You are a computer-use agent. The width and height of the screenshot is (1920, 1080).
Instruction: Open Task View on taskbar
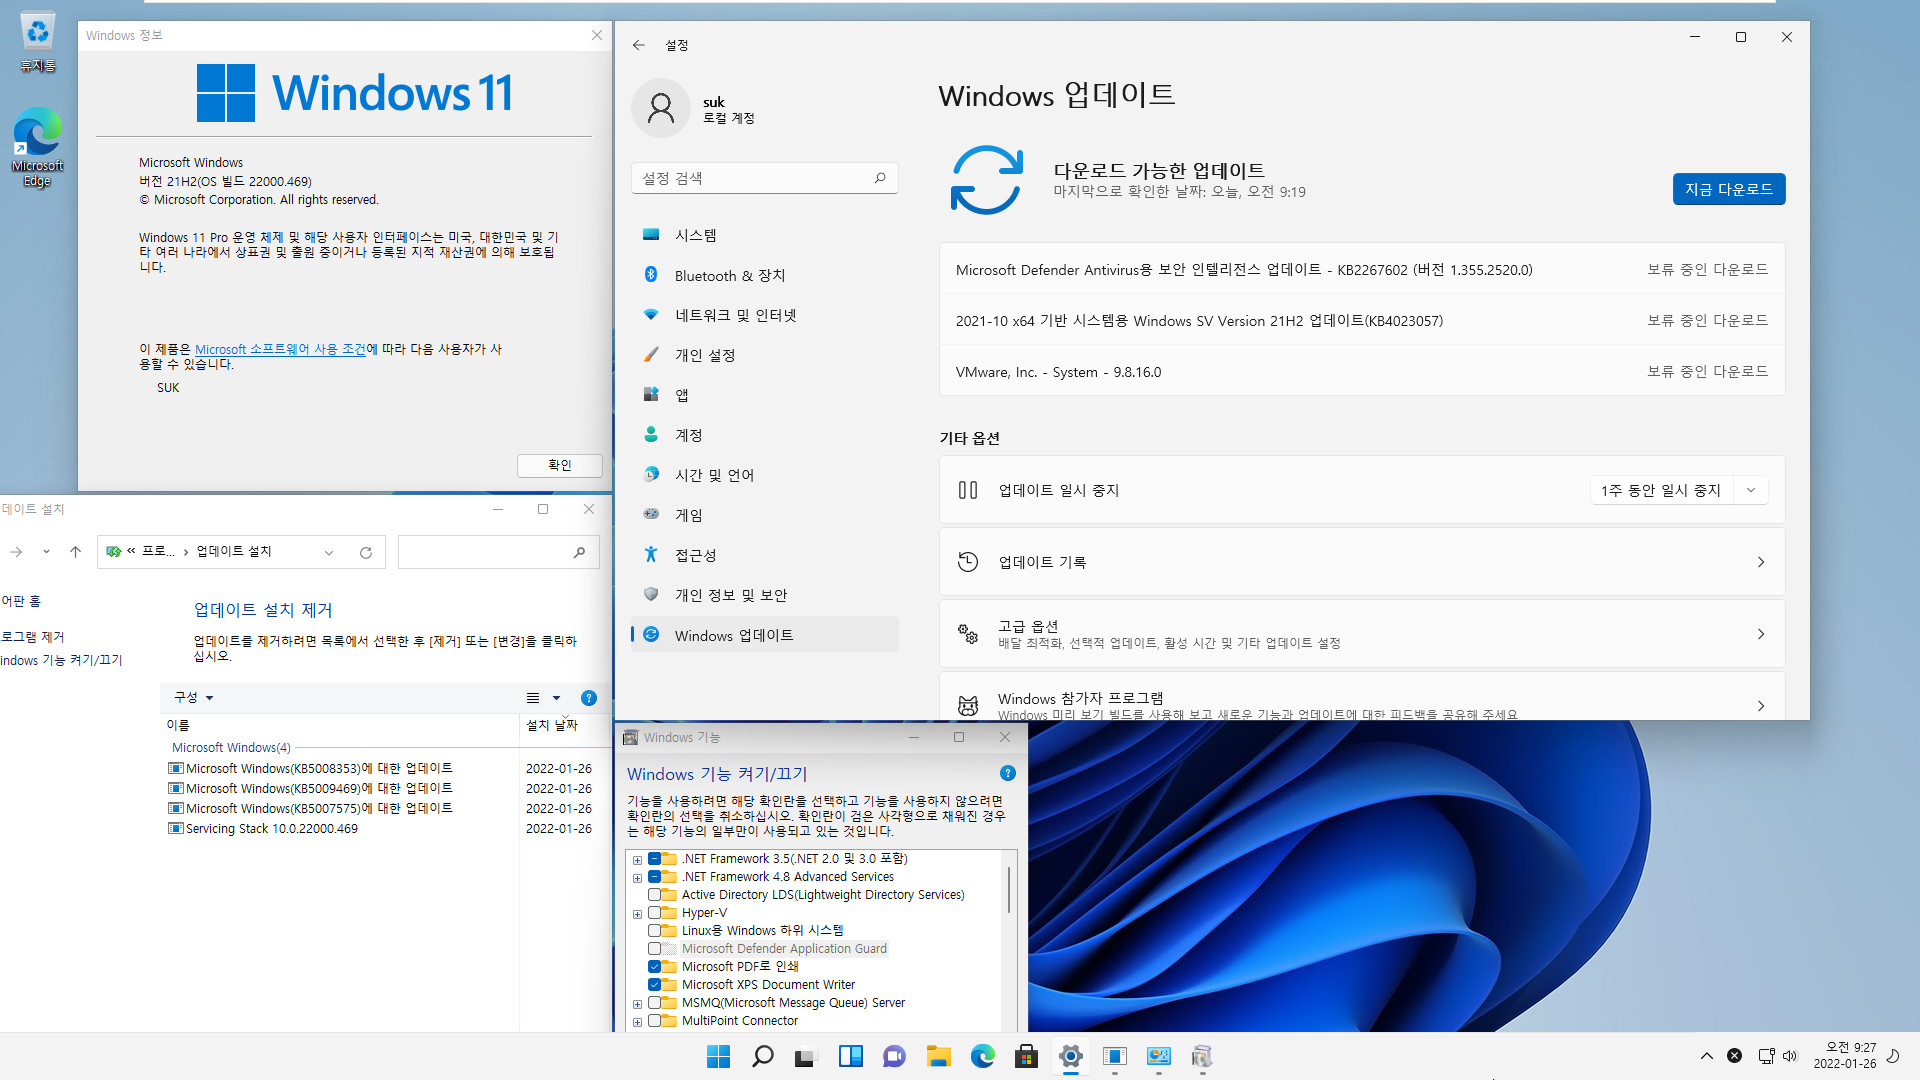[806, 1056]
